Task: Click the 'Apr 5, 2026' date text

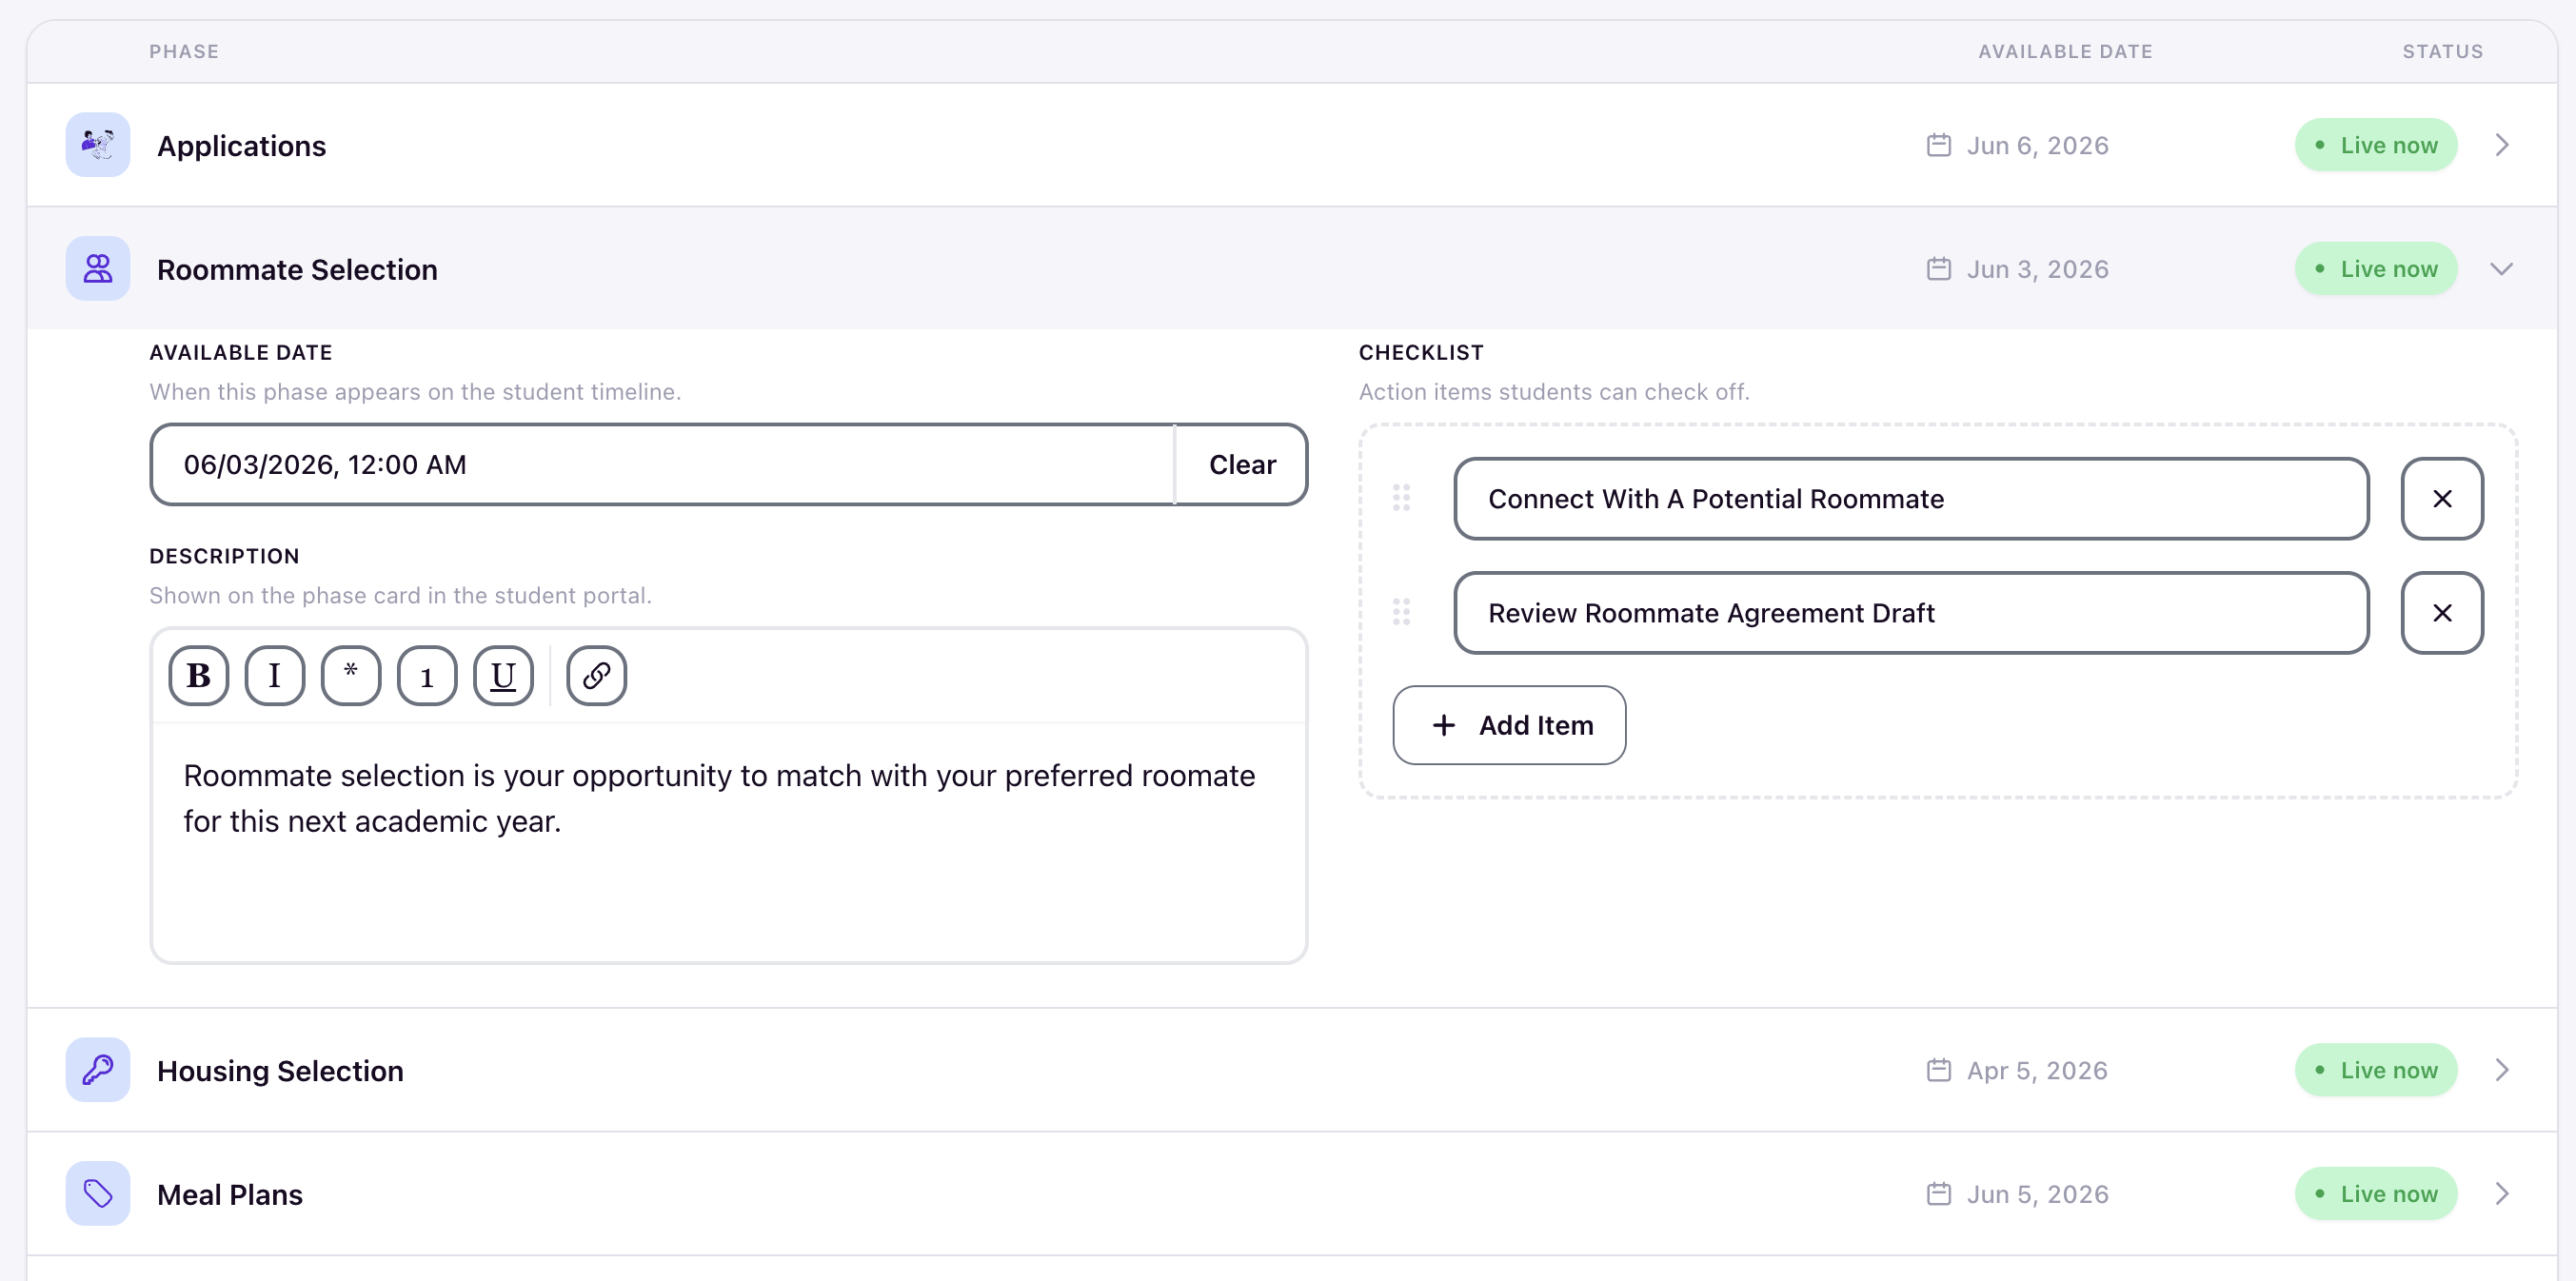Action: pos(2037,1071)
